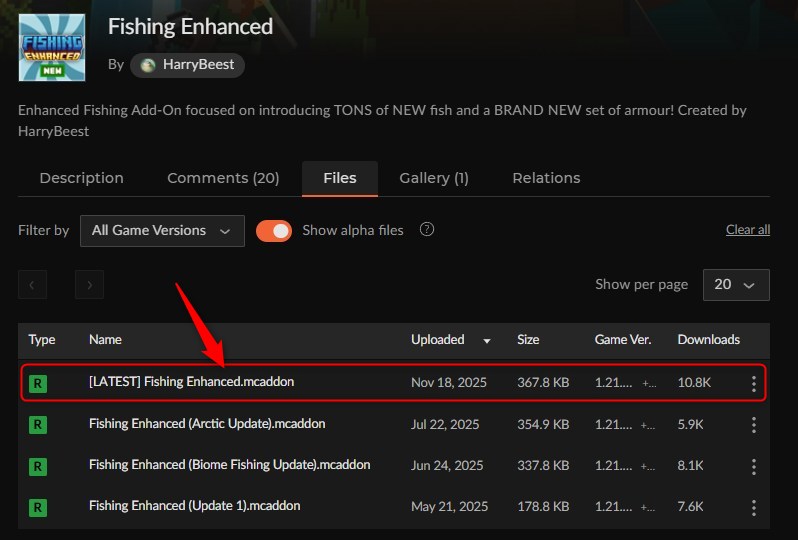The height and width of the screenshot is (540, 798).
Task: Sort files by Type column
Action: pos(42,339)
